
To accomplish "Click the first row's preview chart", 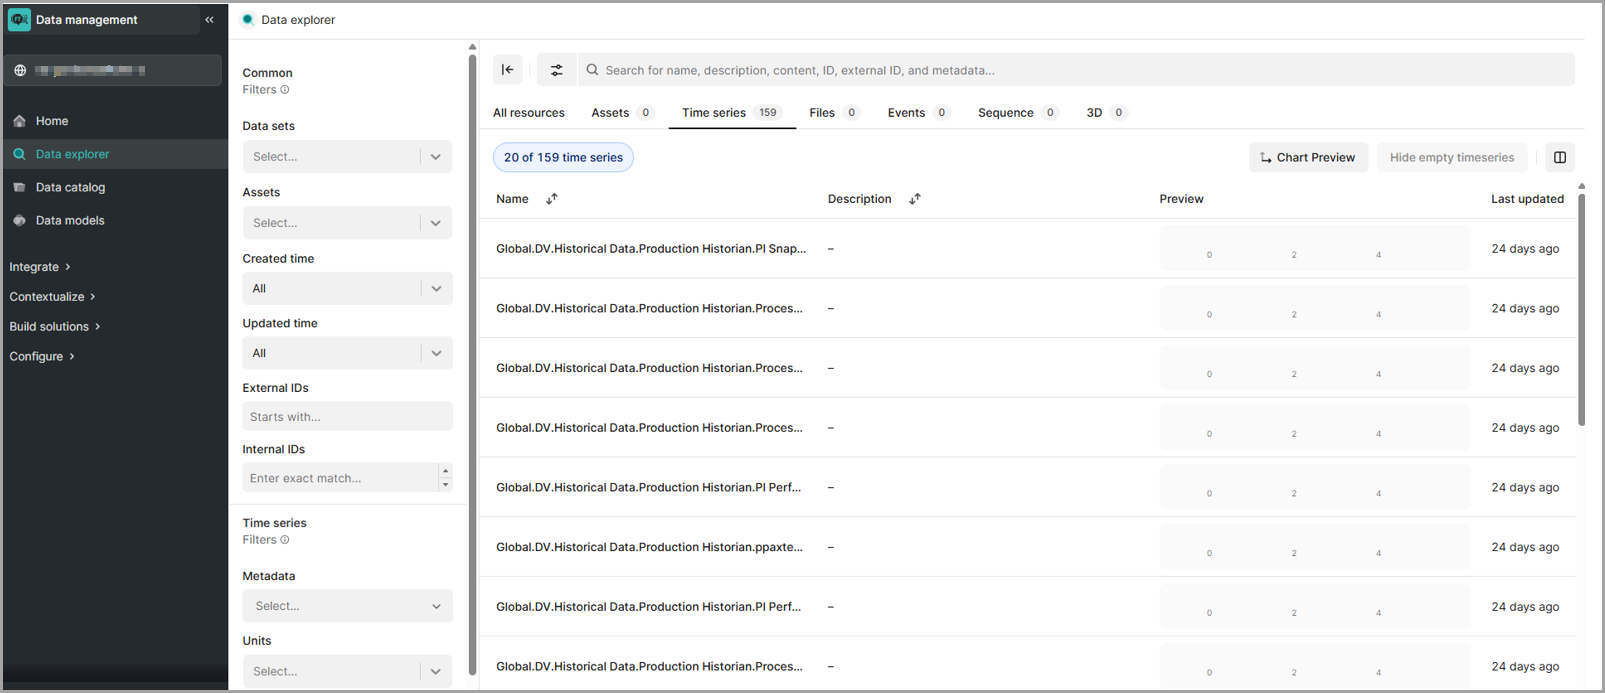I will pos(1315,249).
